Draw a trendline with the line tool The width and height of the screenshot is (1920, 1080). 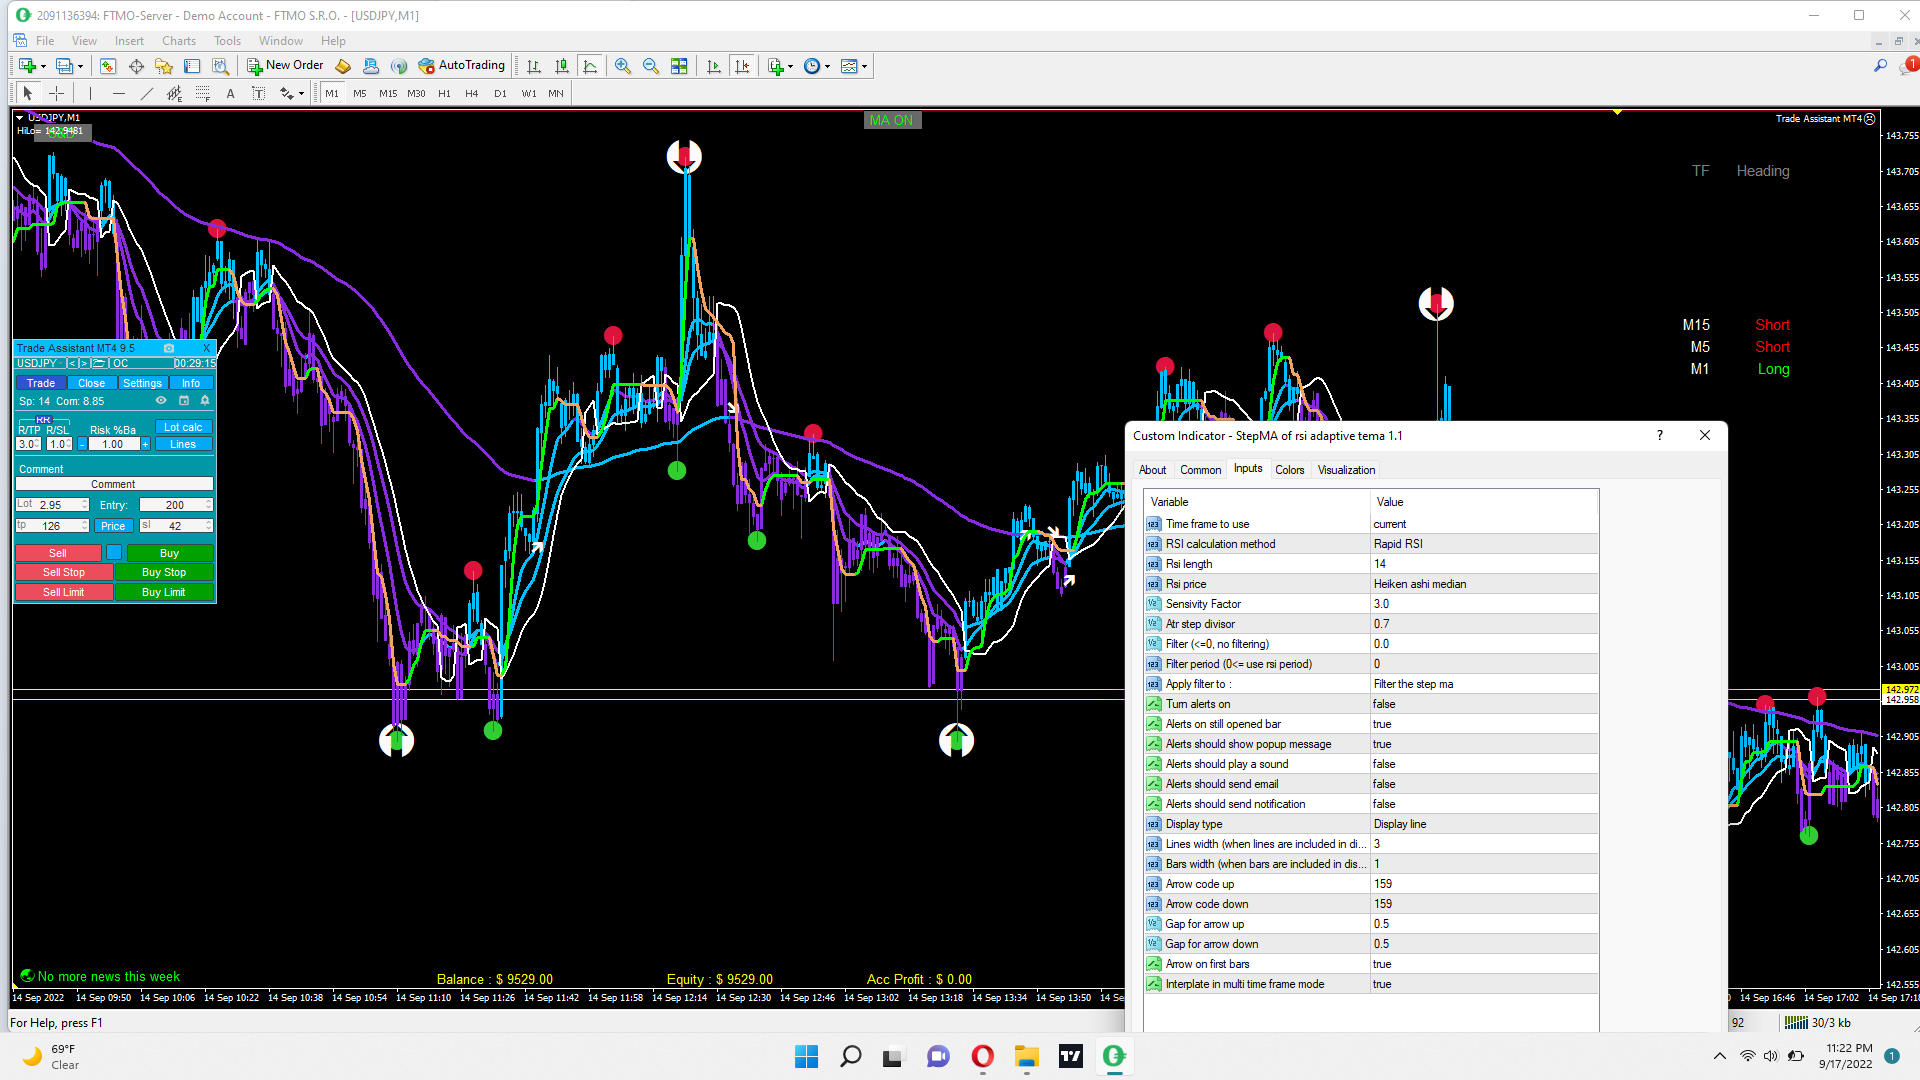pos(147,93)
